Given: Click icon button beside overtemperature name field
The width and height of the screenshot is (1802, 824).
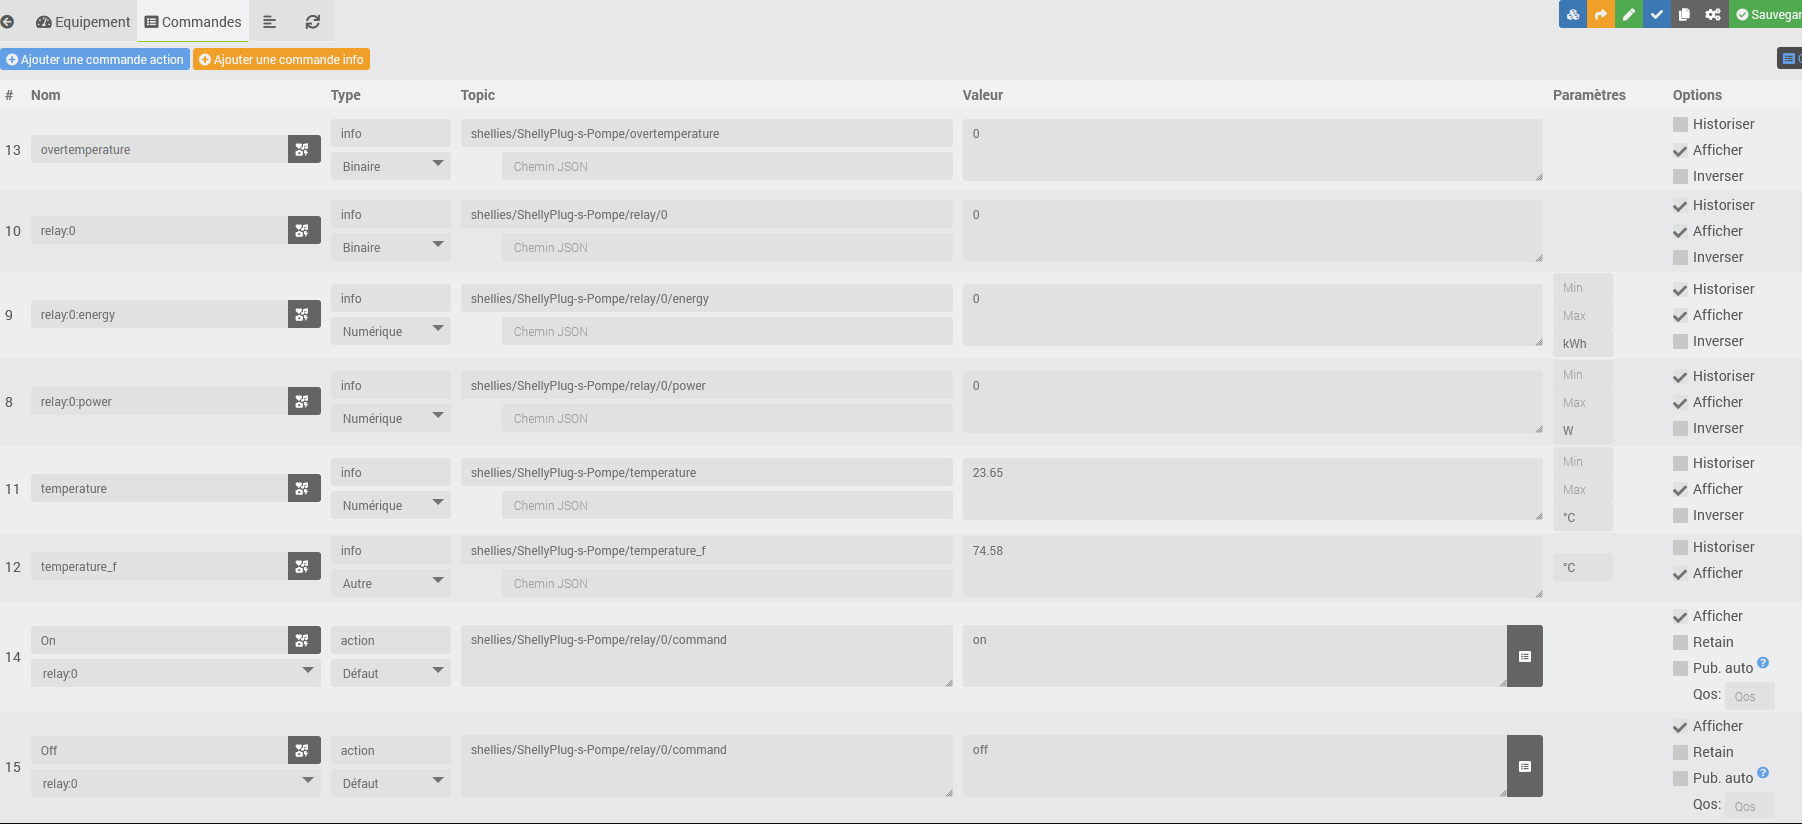Looking at the screenshot, I should point(304,149).
